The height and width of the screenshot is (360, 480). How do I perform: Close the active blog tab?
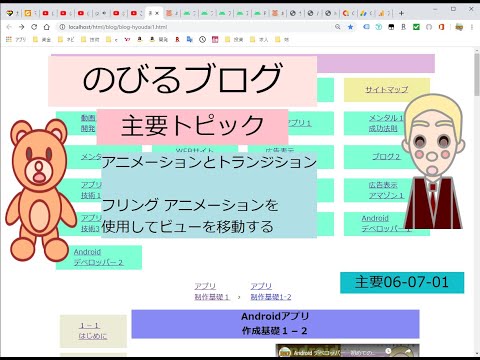(x=157, y=13)
